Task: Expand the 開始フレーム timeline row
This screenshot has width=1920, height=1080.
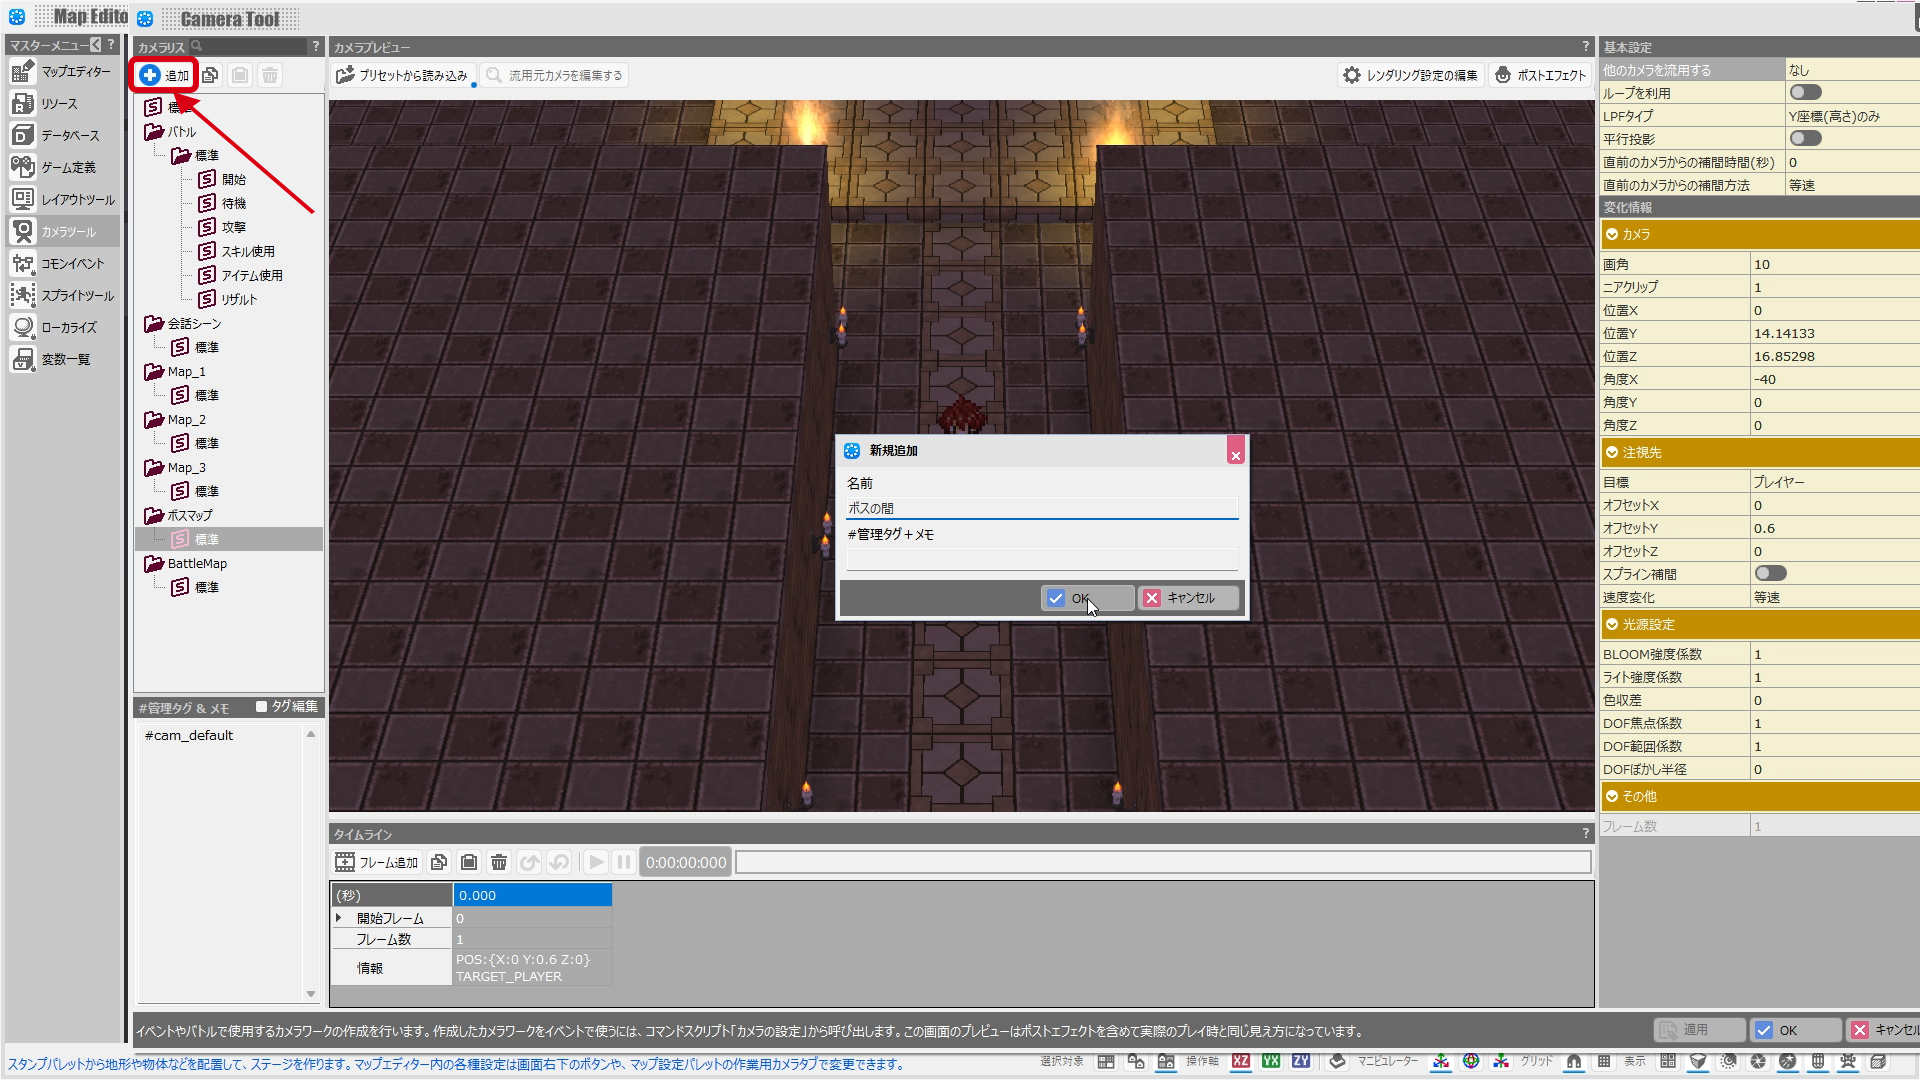Action: pos(339,918)
